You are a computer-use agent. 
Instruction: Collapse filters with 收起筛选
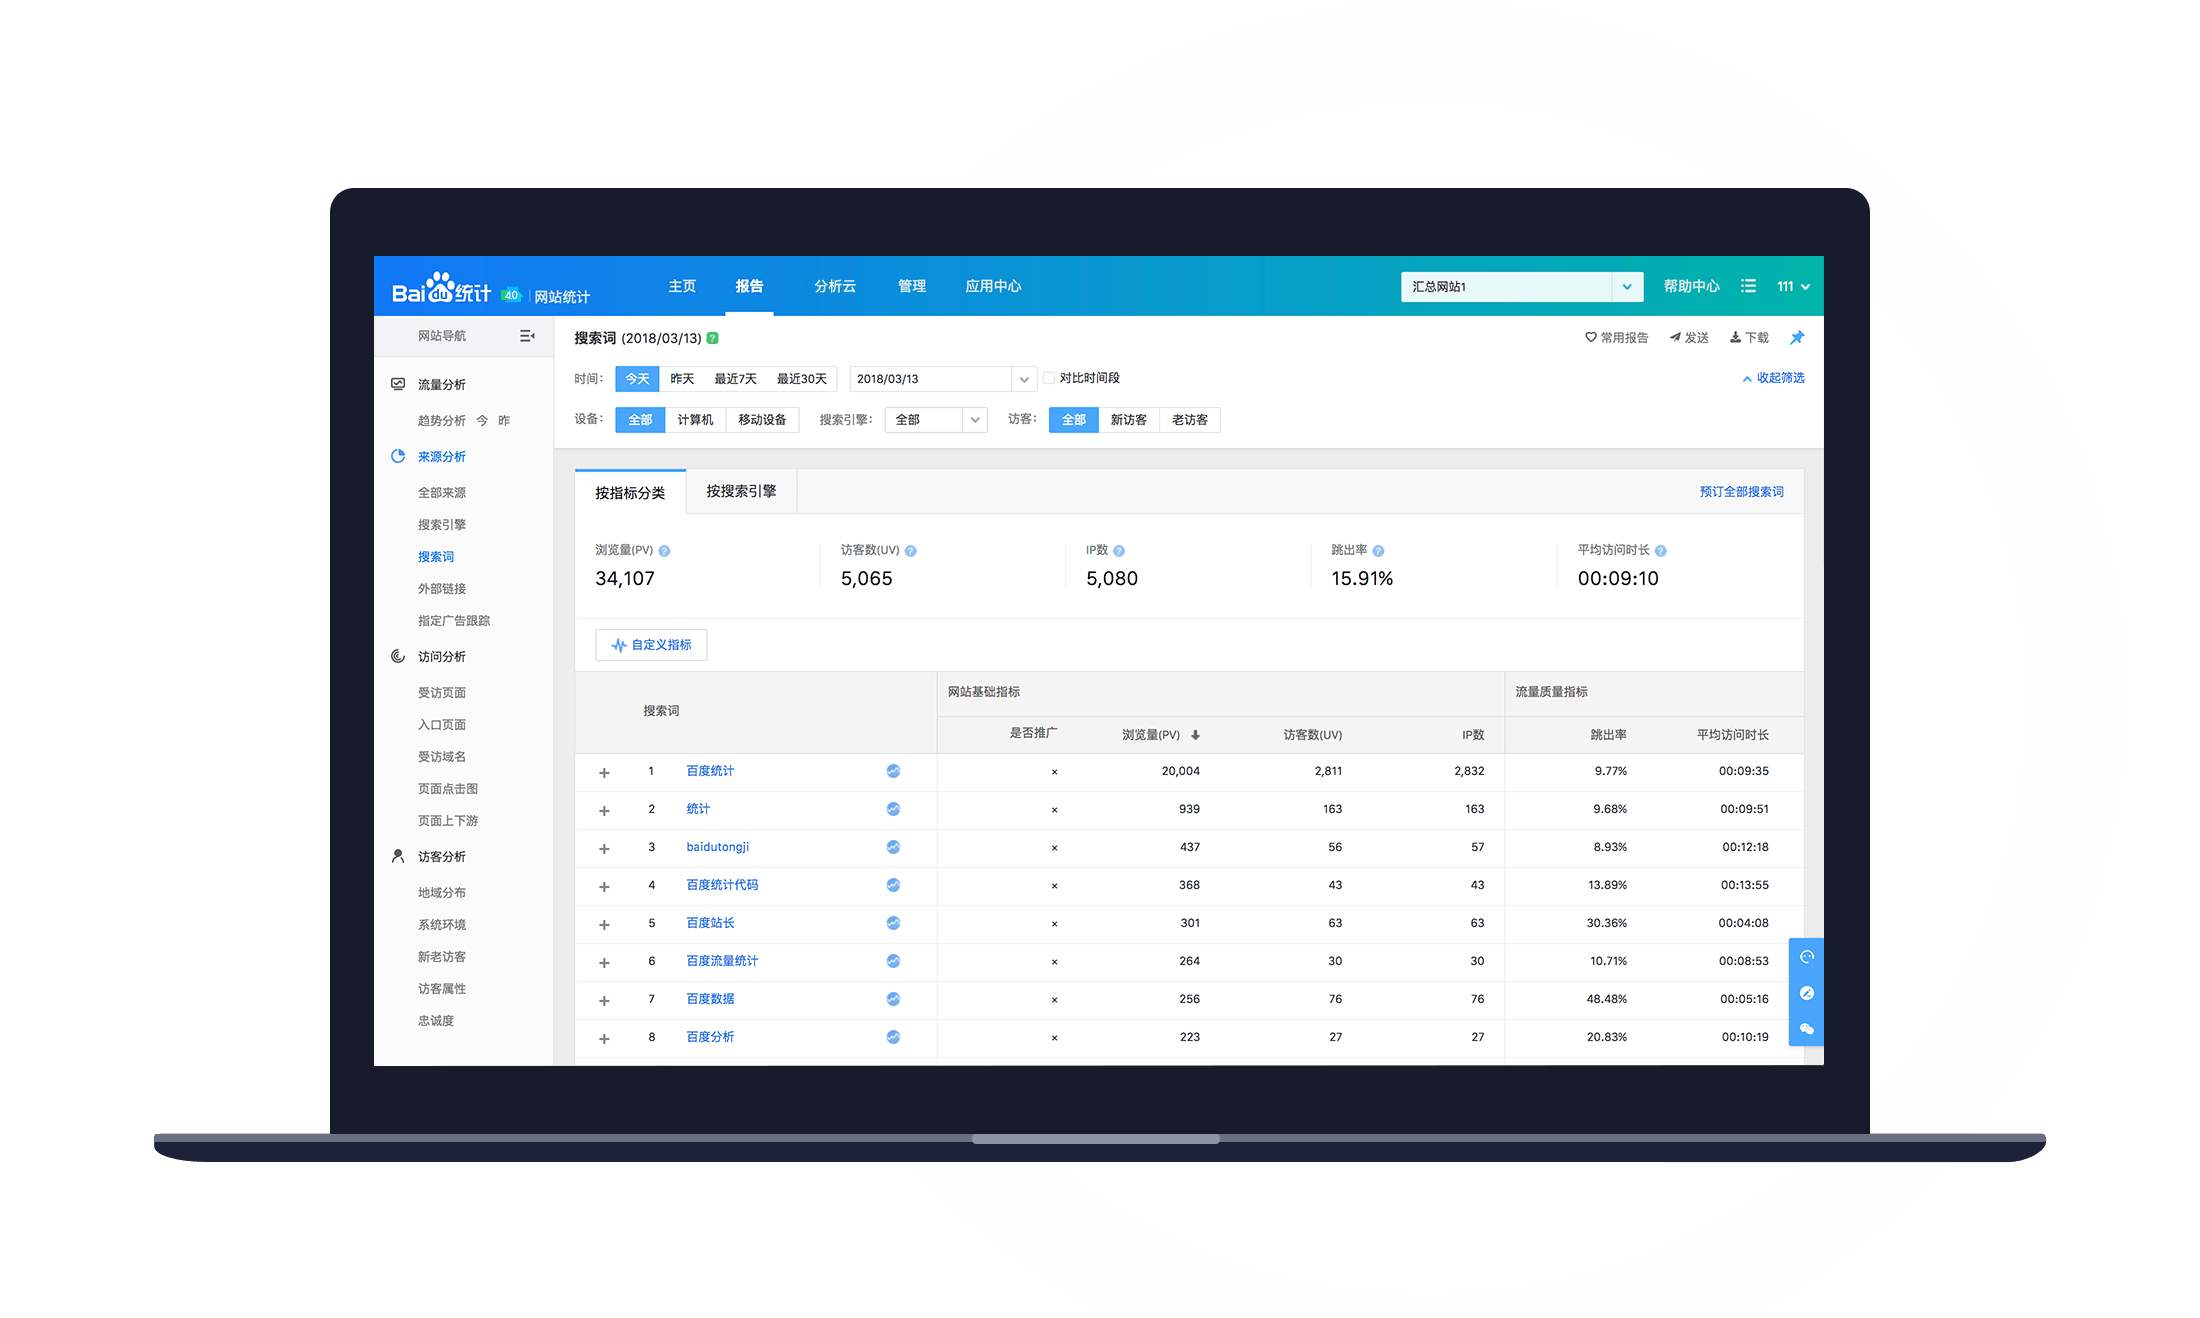[x=1773, y=378]
